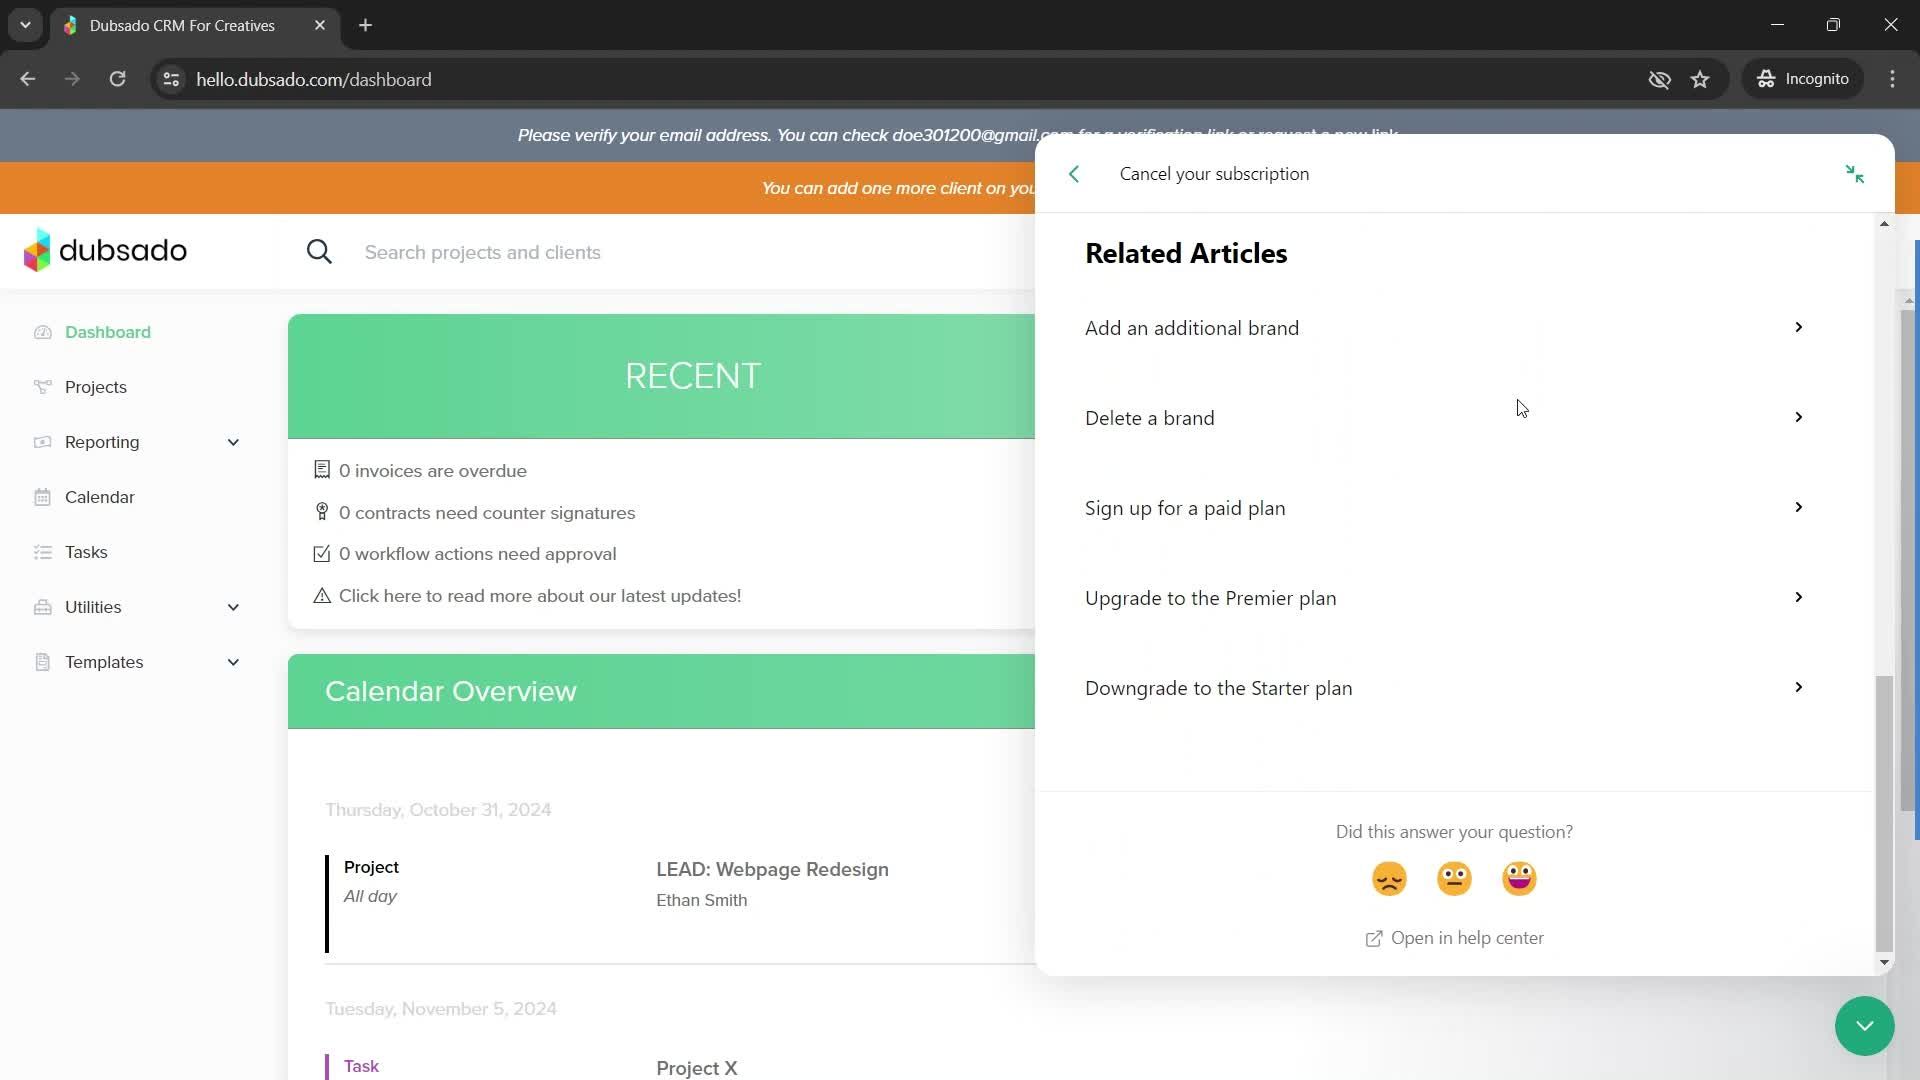Viewport: 1920px width, 1080px height.
Task: Click the Dashboard sidebar icon
Action: [42, 332]
